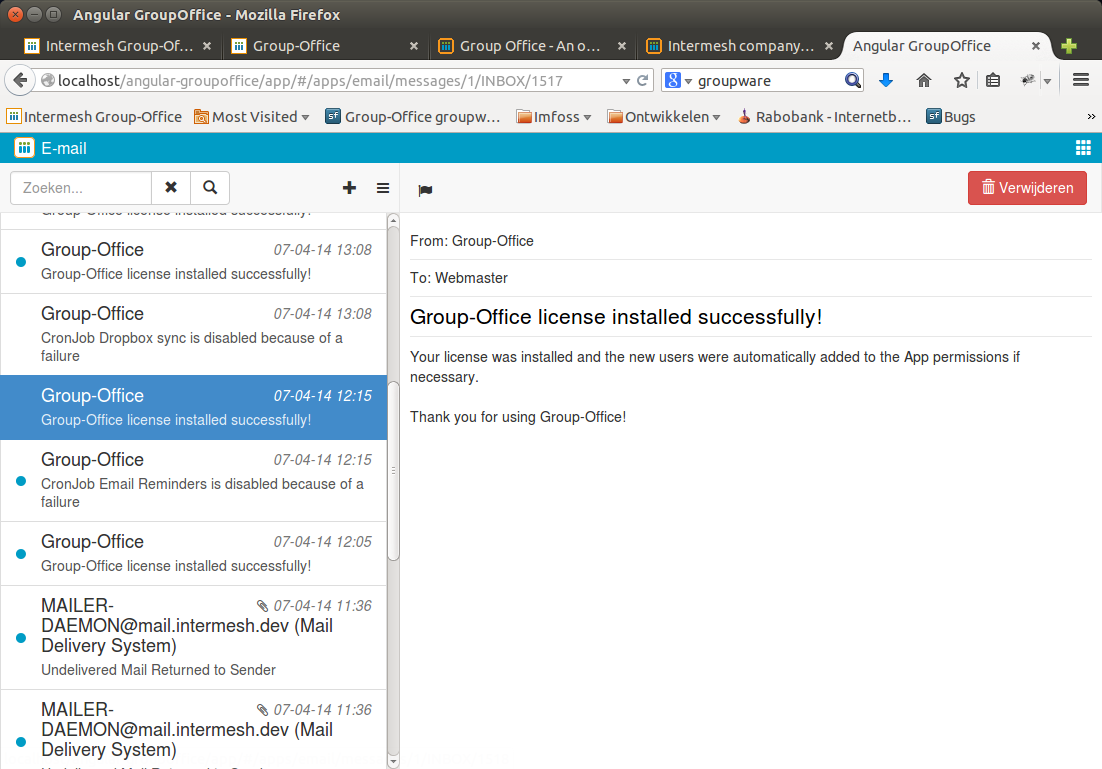Open the Intermesh Group-Office bookmark
This screenshot has width=1102, height=769.
tap(94, 117)
